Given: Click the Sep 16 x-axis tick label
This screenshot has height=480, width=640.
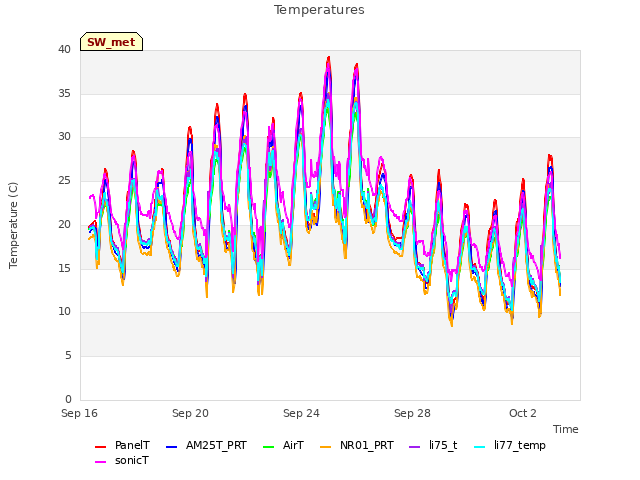Looking at the screenshot, I should coord(80,413).
